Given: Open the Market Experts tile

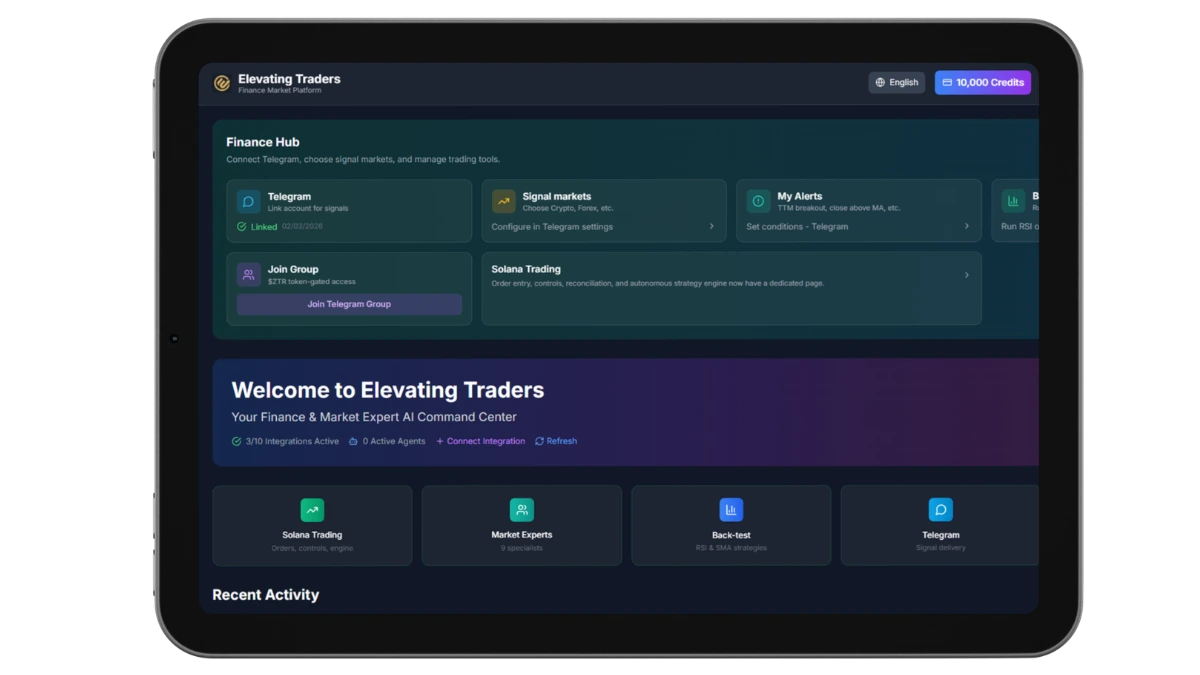Looking at the screenshot, I should click(522, 526).
